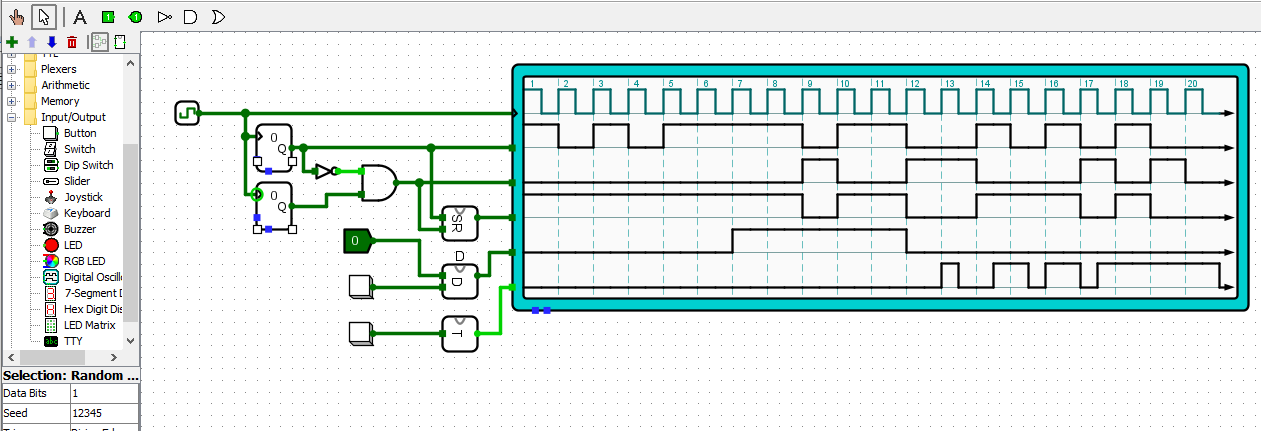
Task: Click the Memory folder label
Action: coord(60,101)
